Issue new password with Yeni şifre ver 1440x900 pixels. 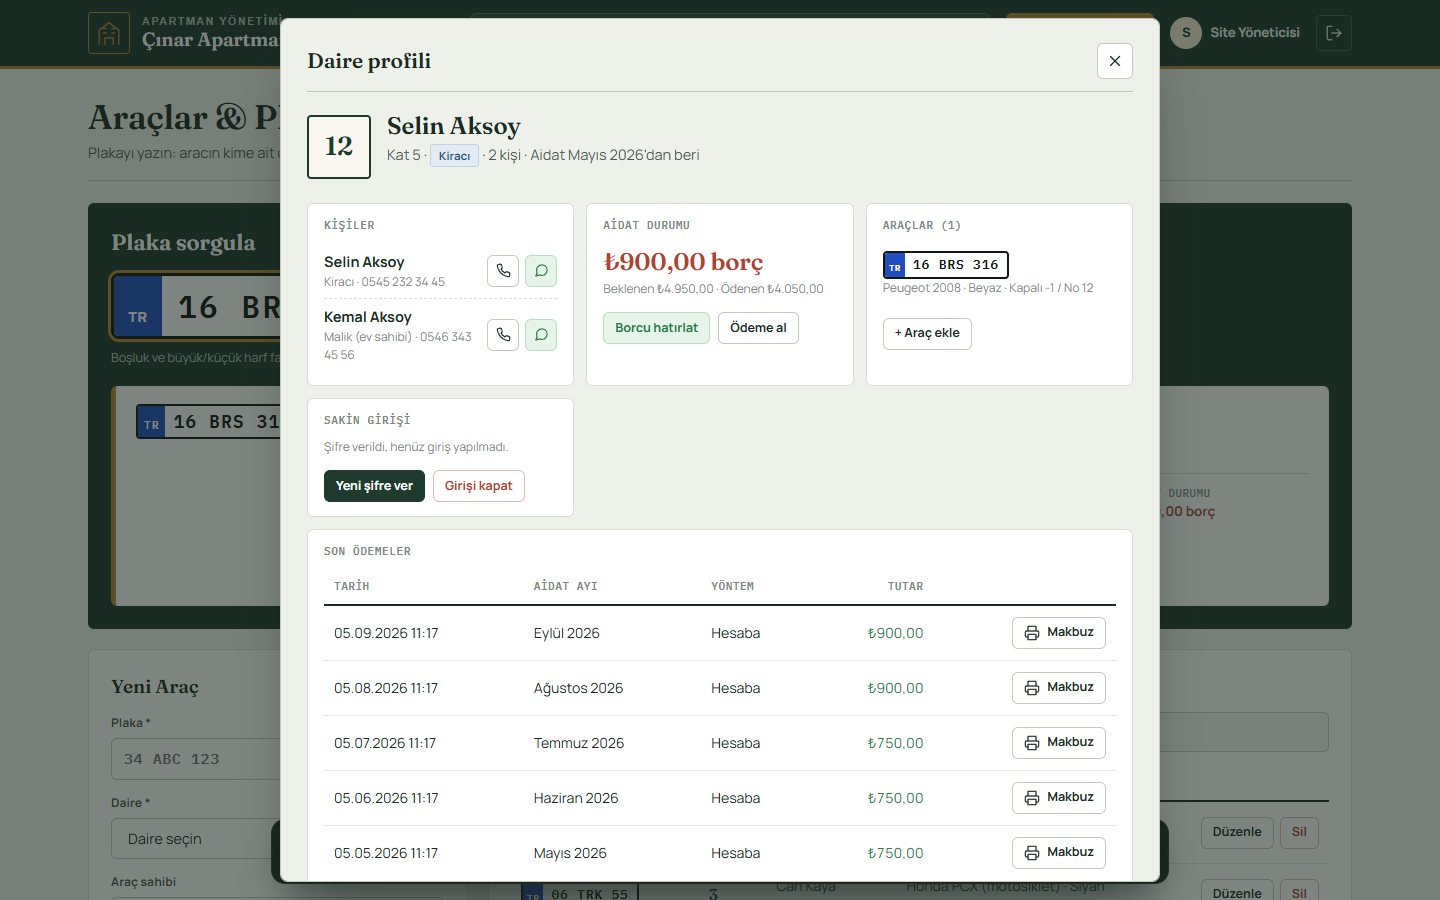(374, 486)
